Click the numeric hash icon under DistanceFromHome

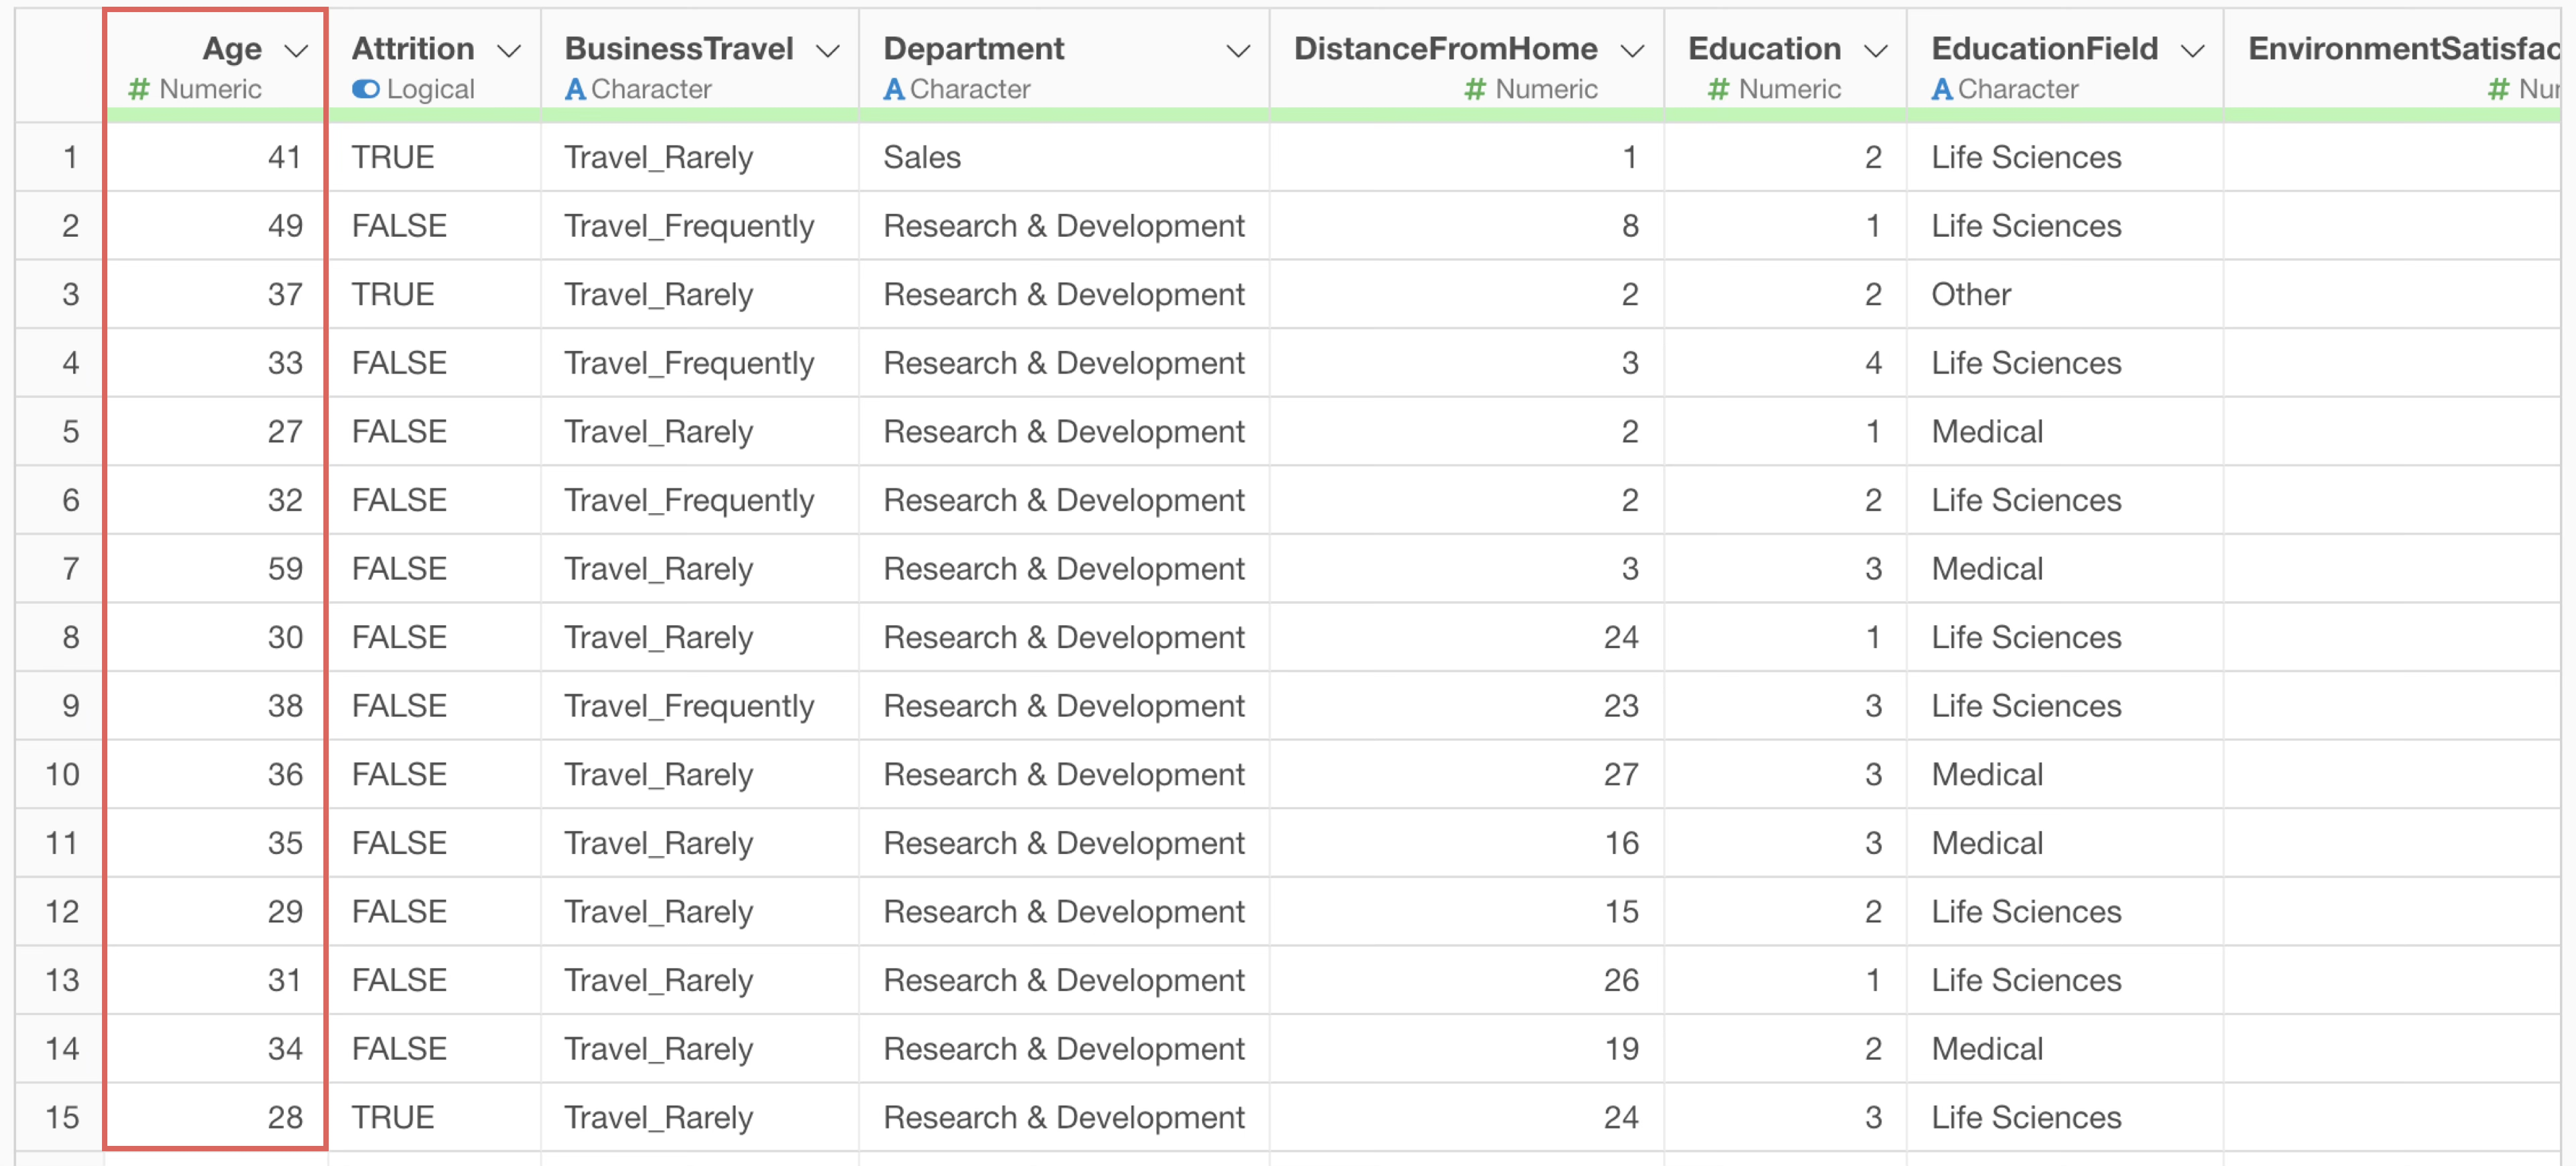coord(1475,90)
